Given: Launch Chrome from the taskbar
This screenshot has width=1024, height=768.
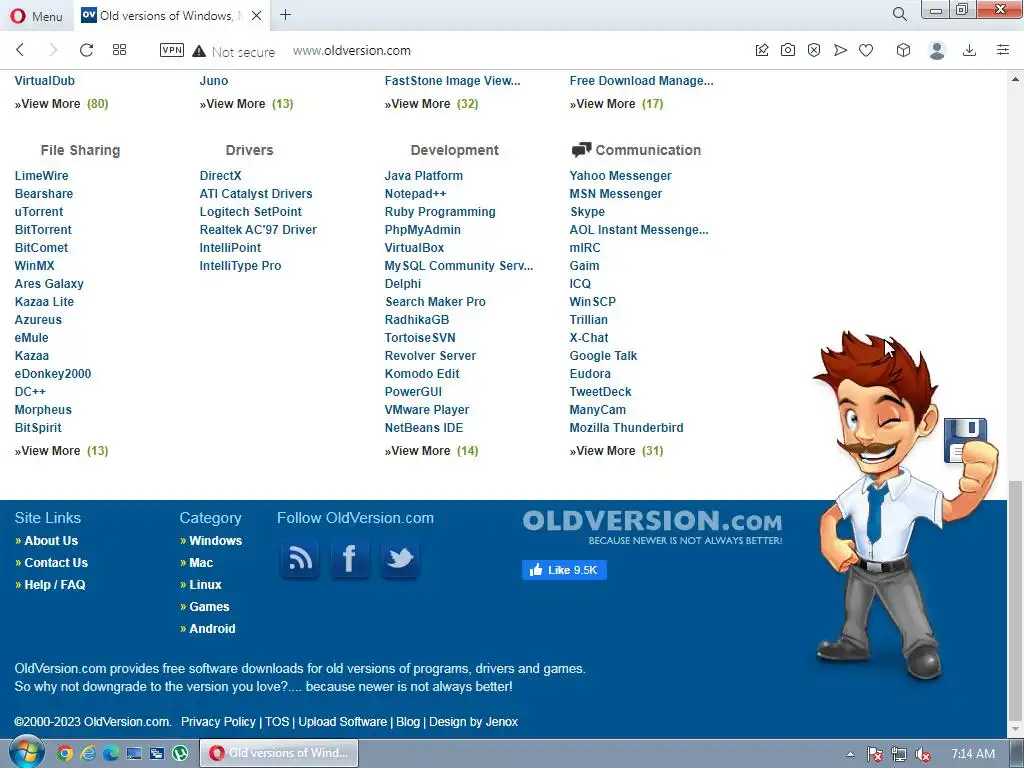Looking at the screenshot, I should pyautogui.click(x=65, y=754).
